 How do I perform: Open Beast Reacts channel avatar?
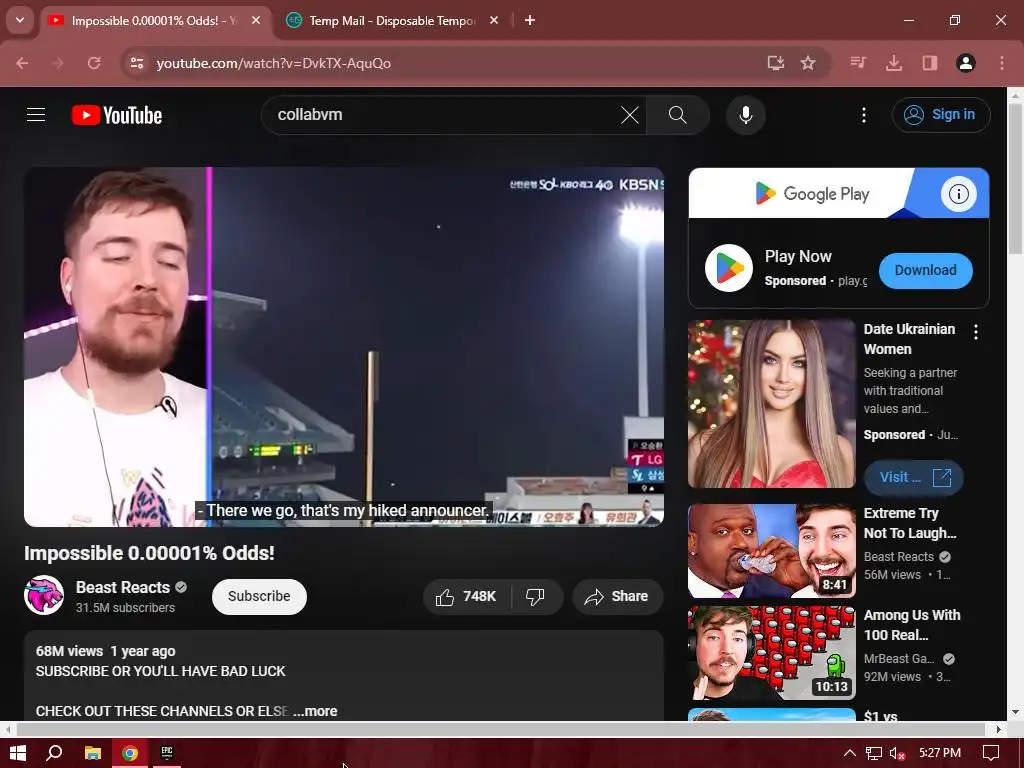pyautogui.click(x=44, y=595)
